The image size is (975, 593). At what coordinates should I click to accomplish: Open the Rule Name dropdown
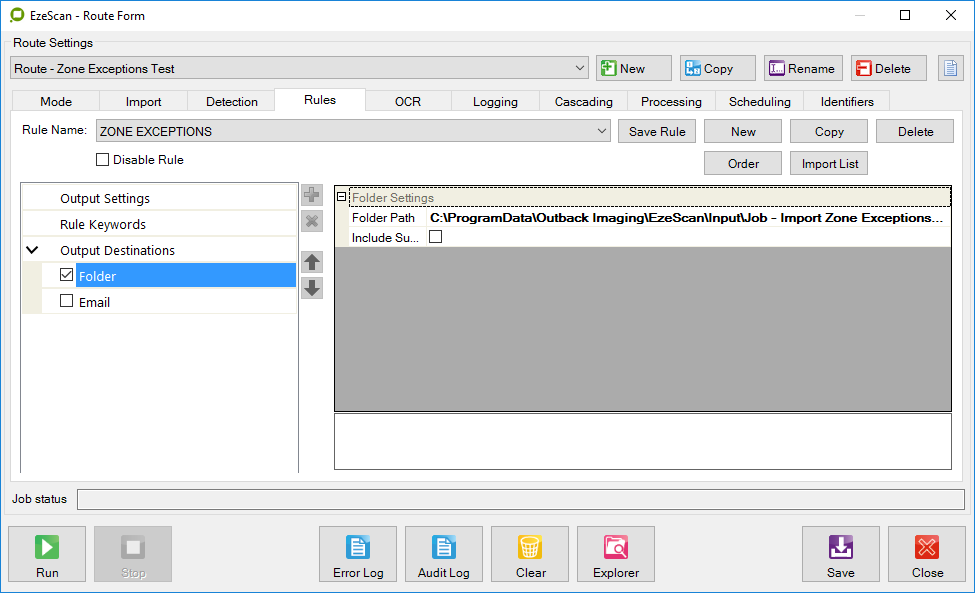(x=601, y=131)
